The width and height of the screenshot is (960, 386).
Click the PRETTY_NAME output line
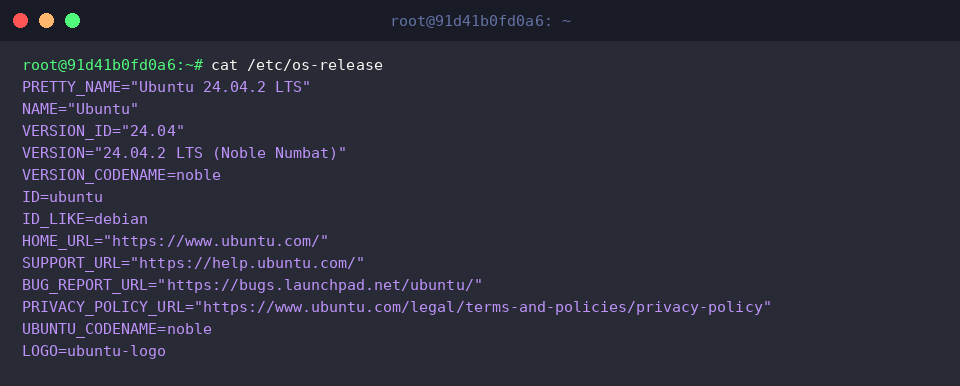[167, 87]
